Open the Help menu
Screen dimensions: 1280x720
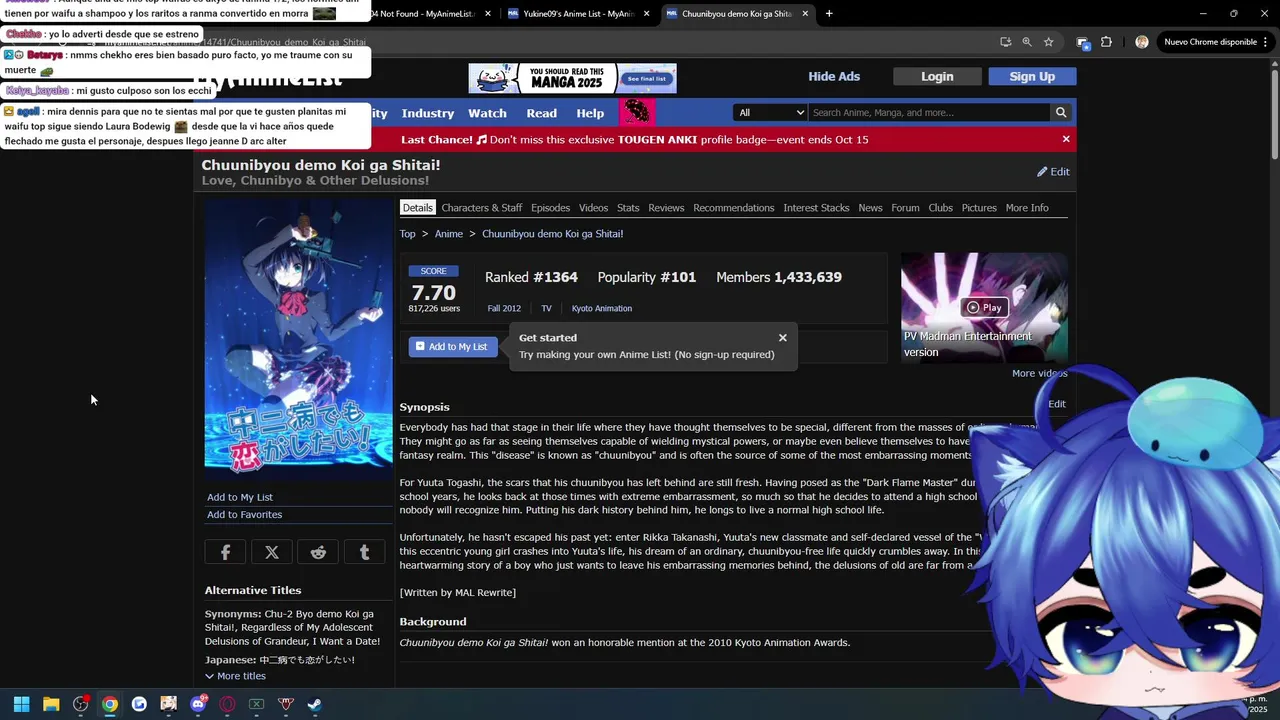click(x=590, y=113)
